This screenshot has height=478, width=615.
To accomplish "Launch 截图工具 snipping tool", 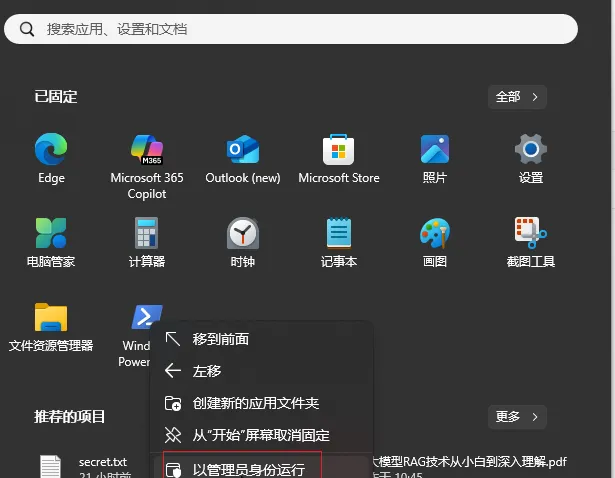I will click(531, 242).
